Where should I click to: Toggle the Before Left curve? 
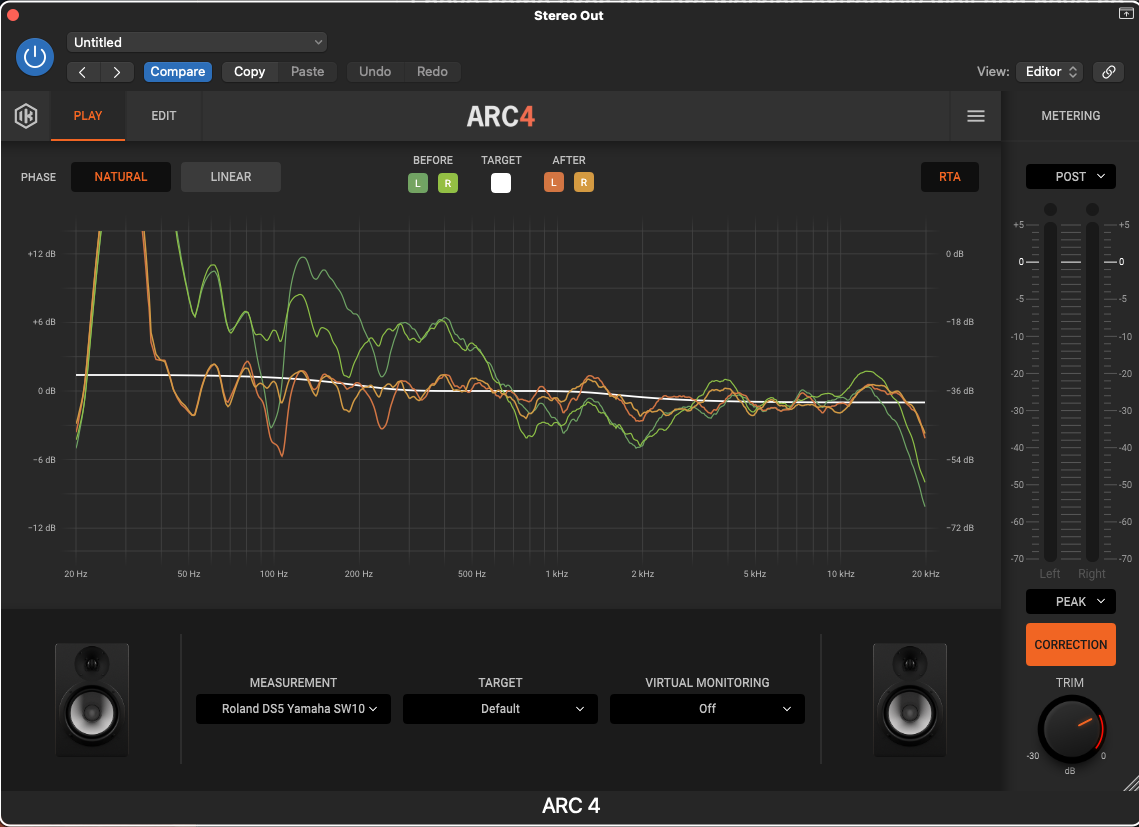[418, 183]
